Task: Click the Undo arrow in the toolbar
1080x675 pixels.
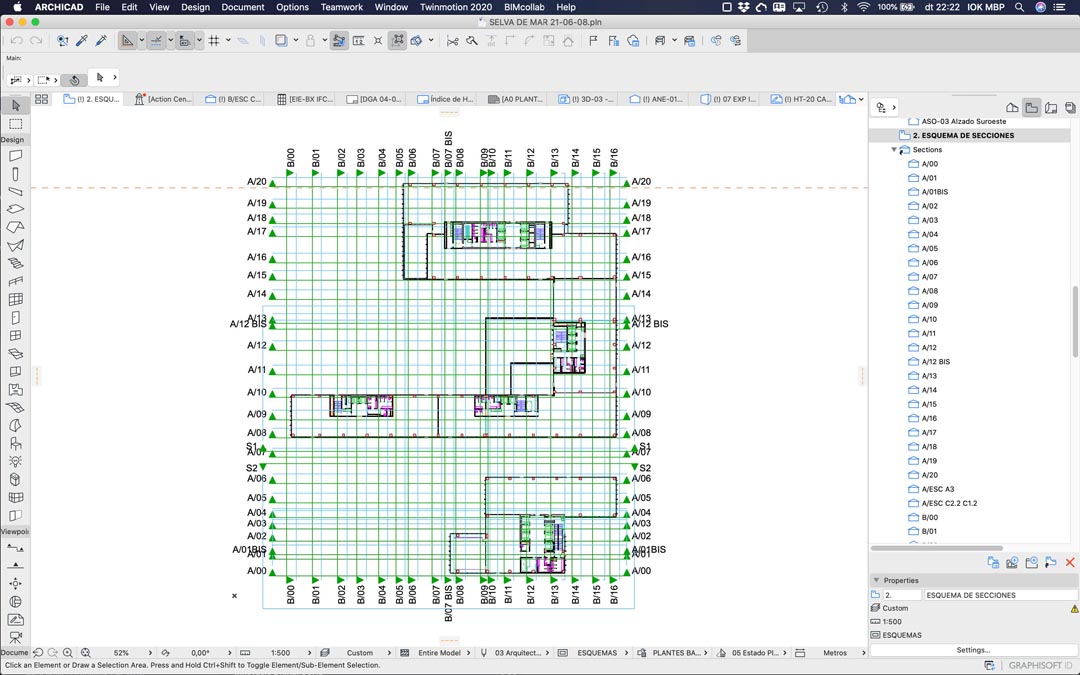Action: pyautogui.click(x=16, y=41)
